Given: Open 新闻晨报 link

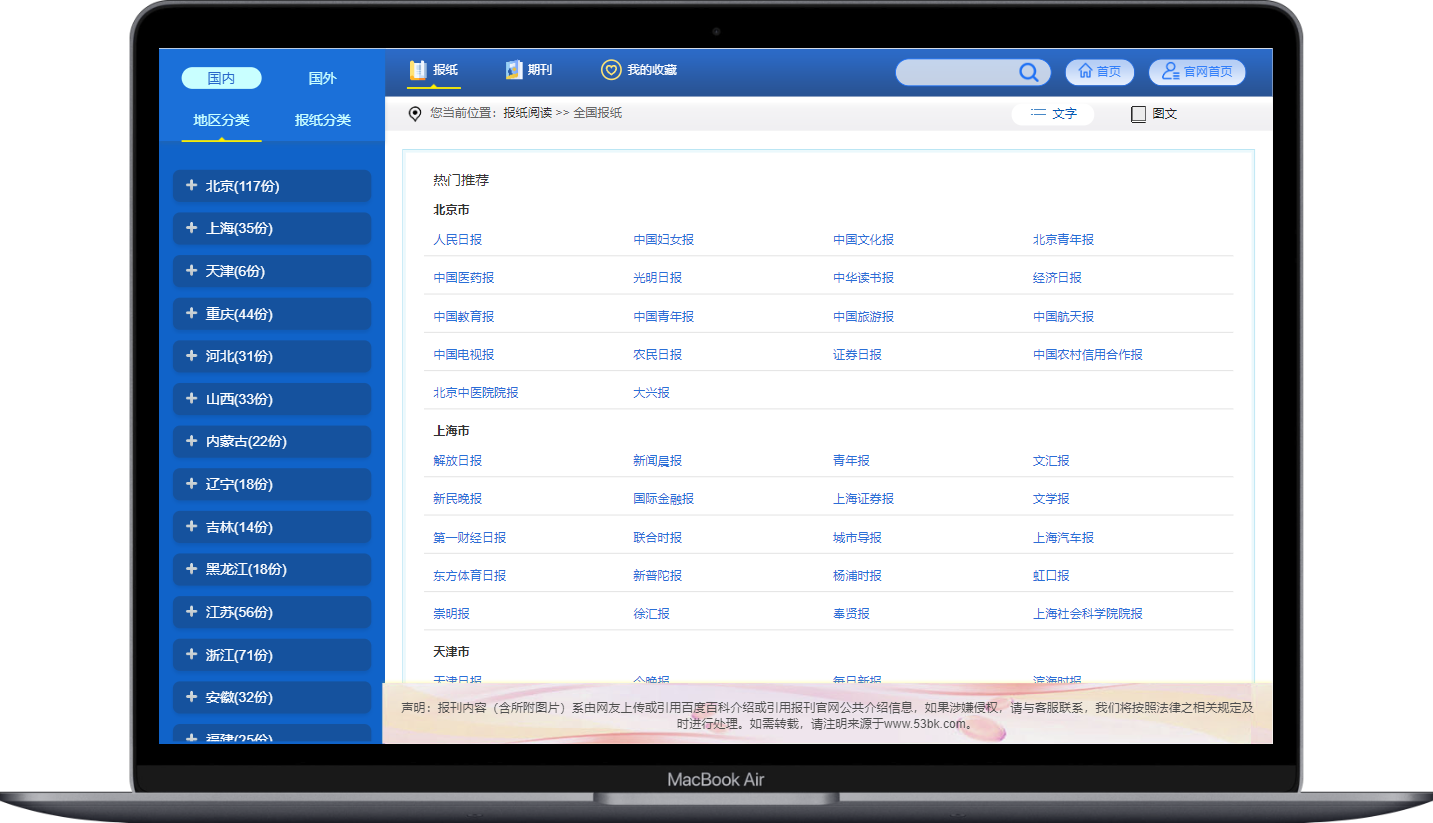Looking at the screenshot, I should 657,461.
